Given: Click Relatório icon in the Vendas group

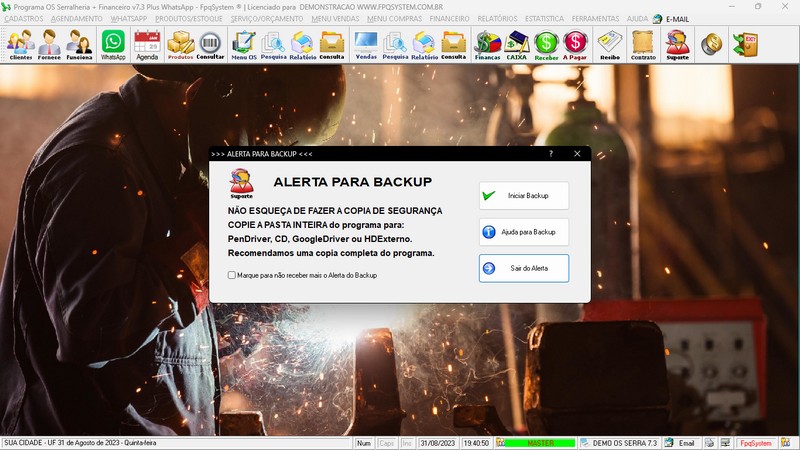Looking at the screenshot, I should [x=424, y=44].
